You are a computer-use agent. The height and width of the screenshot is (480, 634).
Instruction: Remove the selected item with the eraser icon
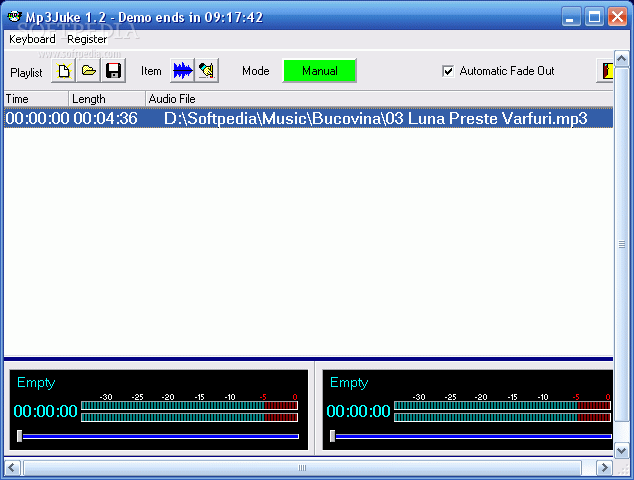tap(207, 71)
